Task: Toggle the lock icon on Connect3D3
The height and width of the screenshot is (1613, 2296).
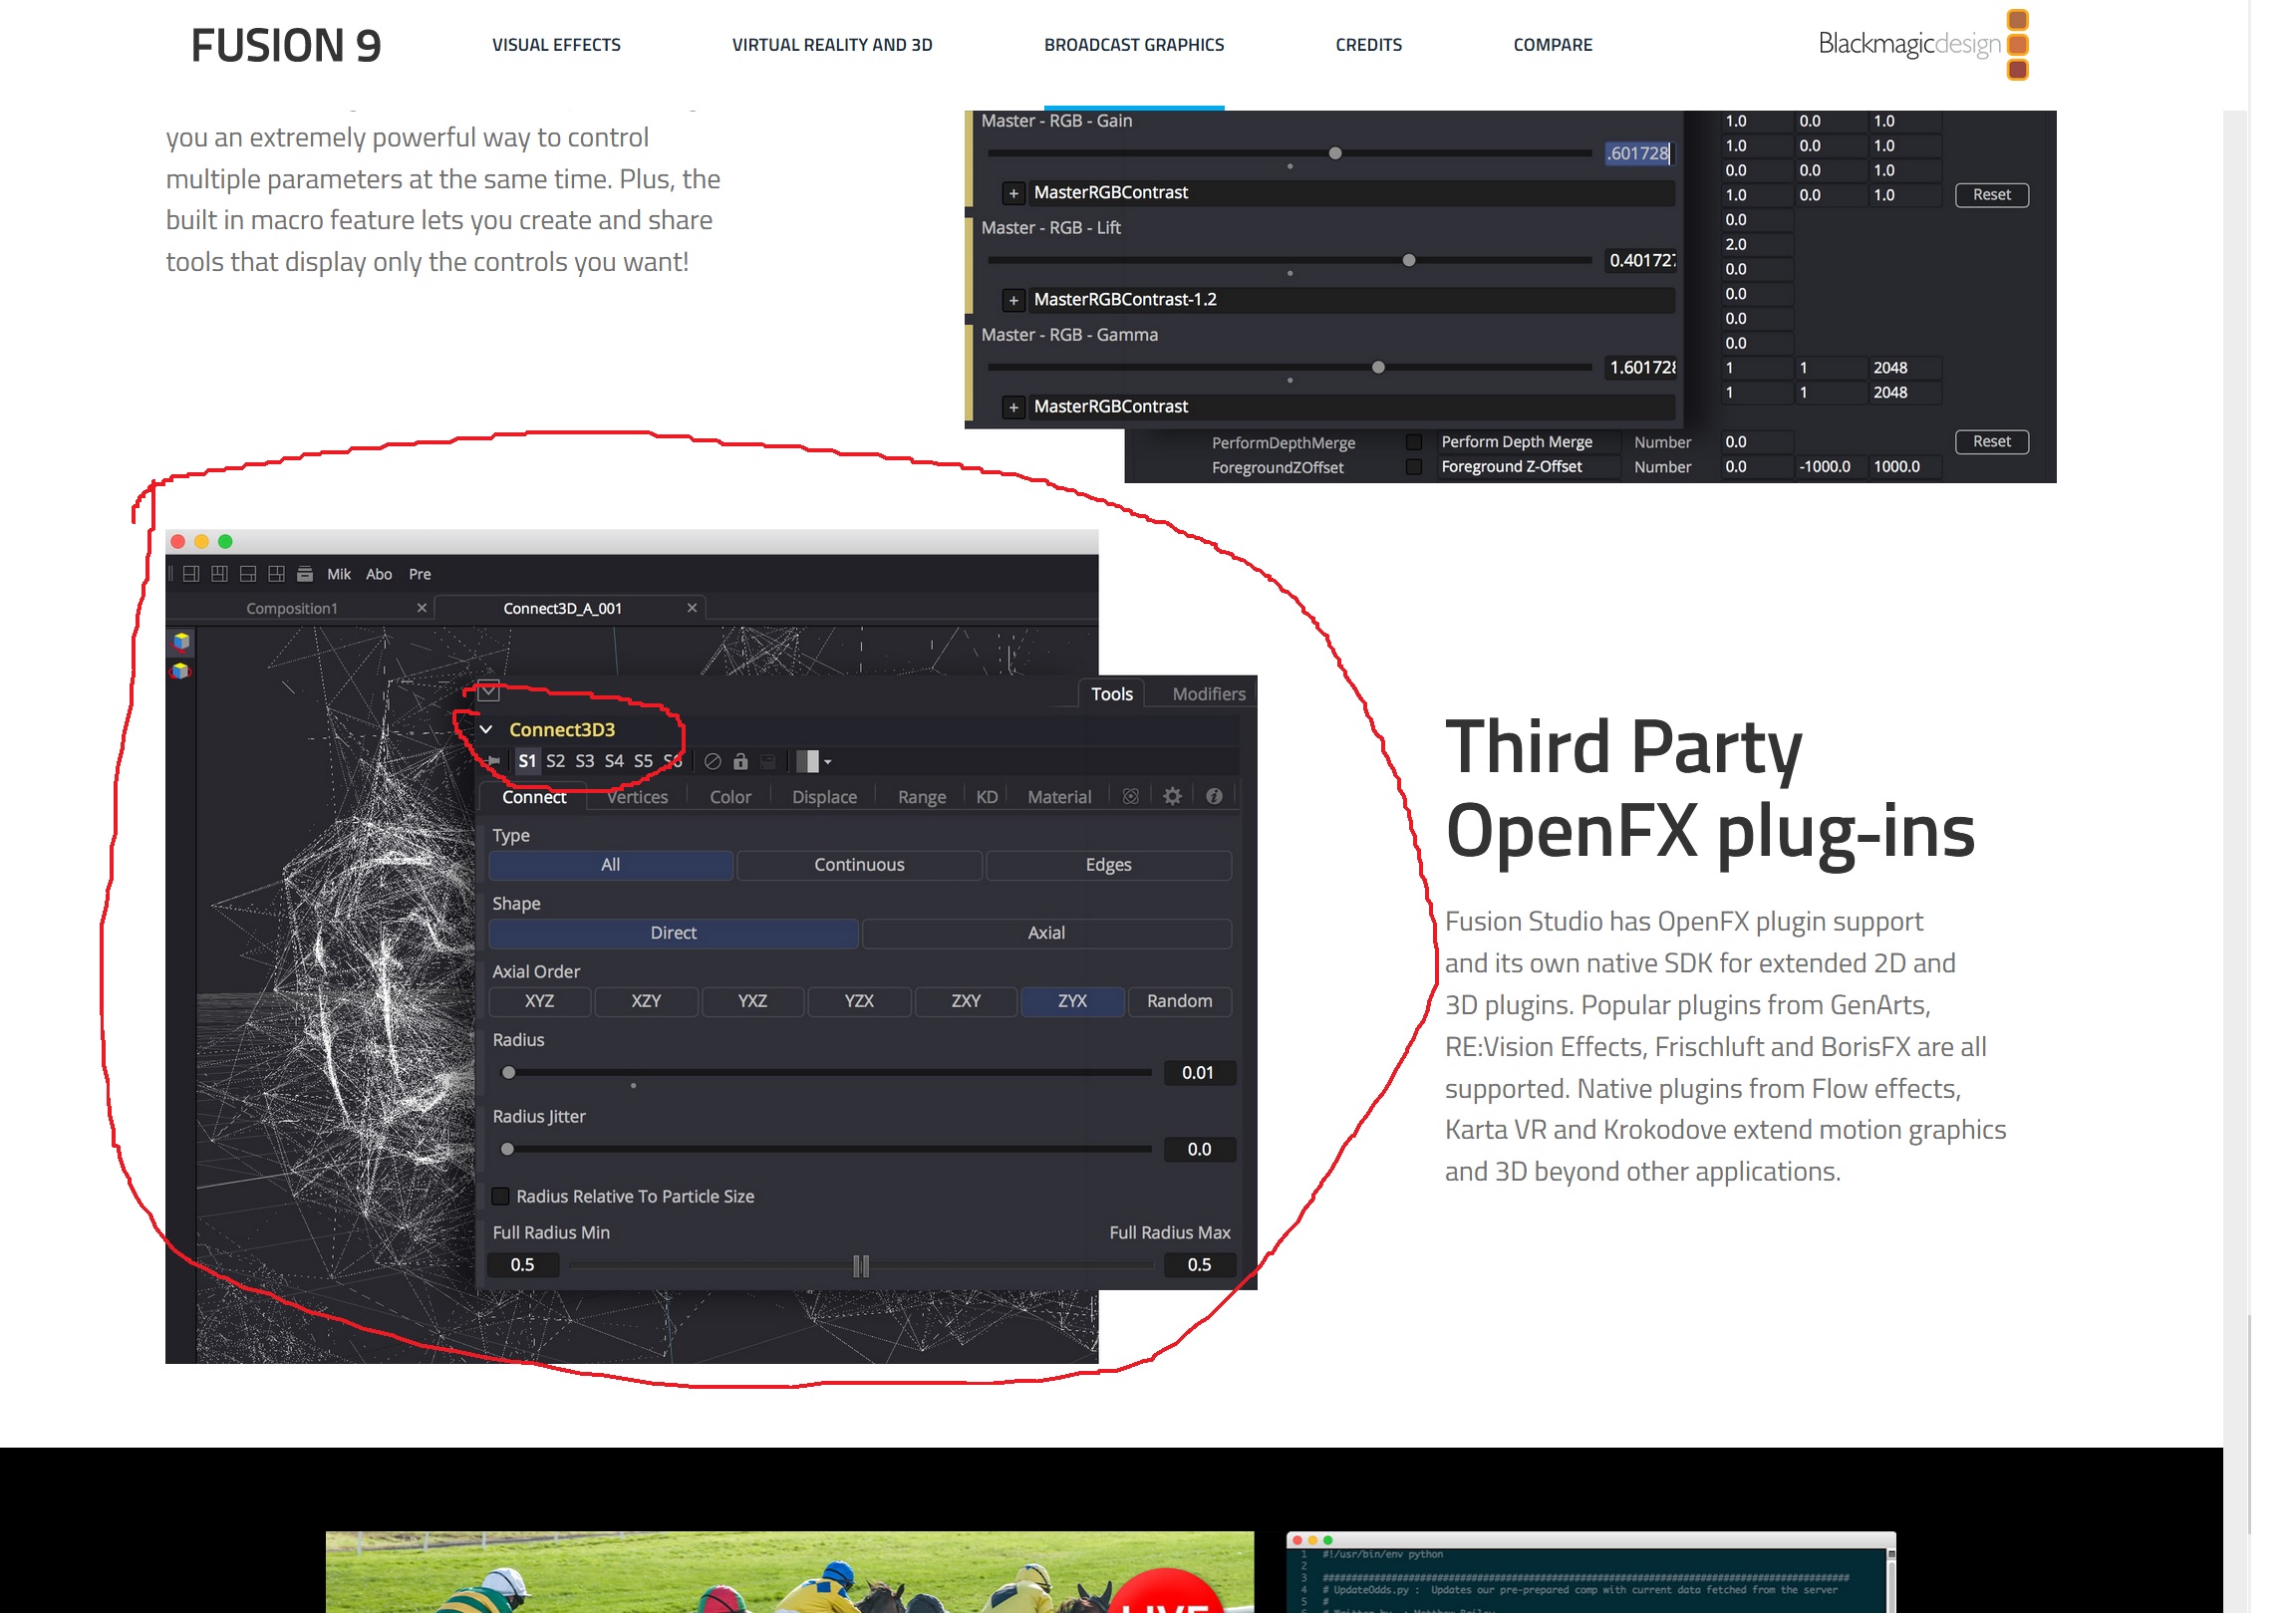Action: pyautogui.click(x=741, y=762)
